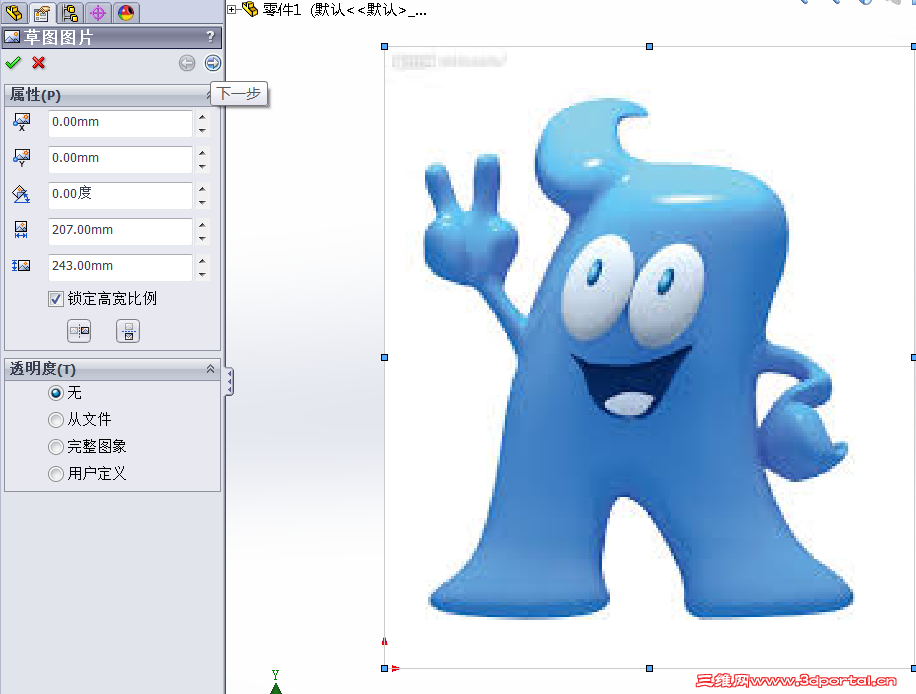Image resolution: width=916 pixels, height=694 pixels.
Task: Expand the 零件1 flyout tree node
Action: (x=232, y=9)
